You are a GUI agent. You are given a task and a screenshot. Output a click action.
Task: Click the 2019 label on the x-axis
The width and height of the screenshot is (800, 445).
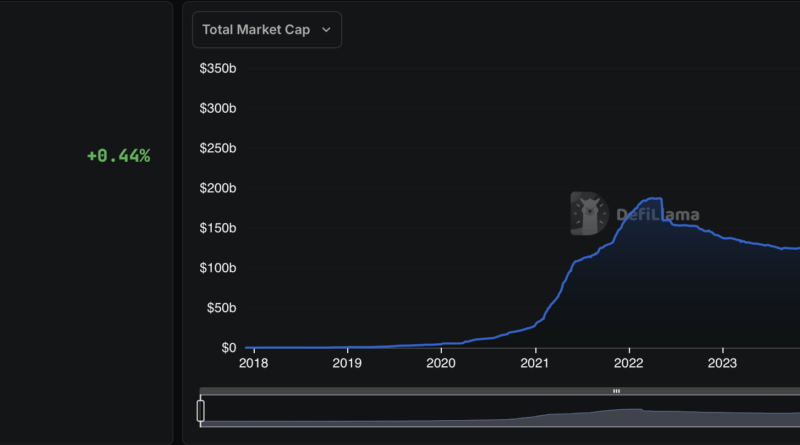click(347, 363)
